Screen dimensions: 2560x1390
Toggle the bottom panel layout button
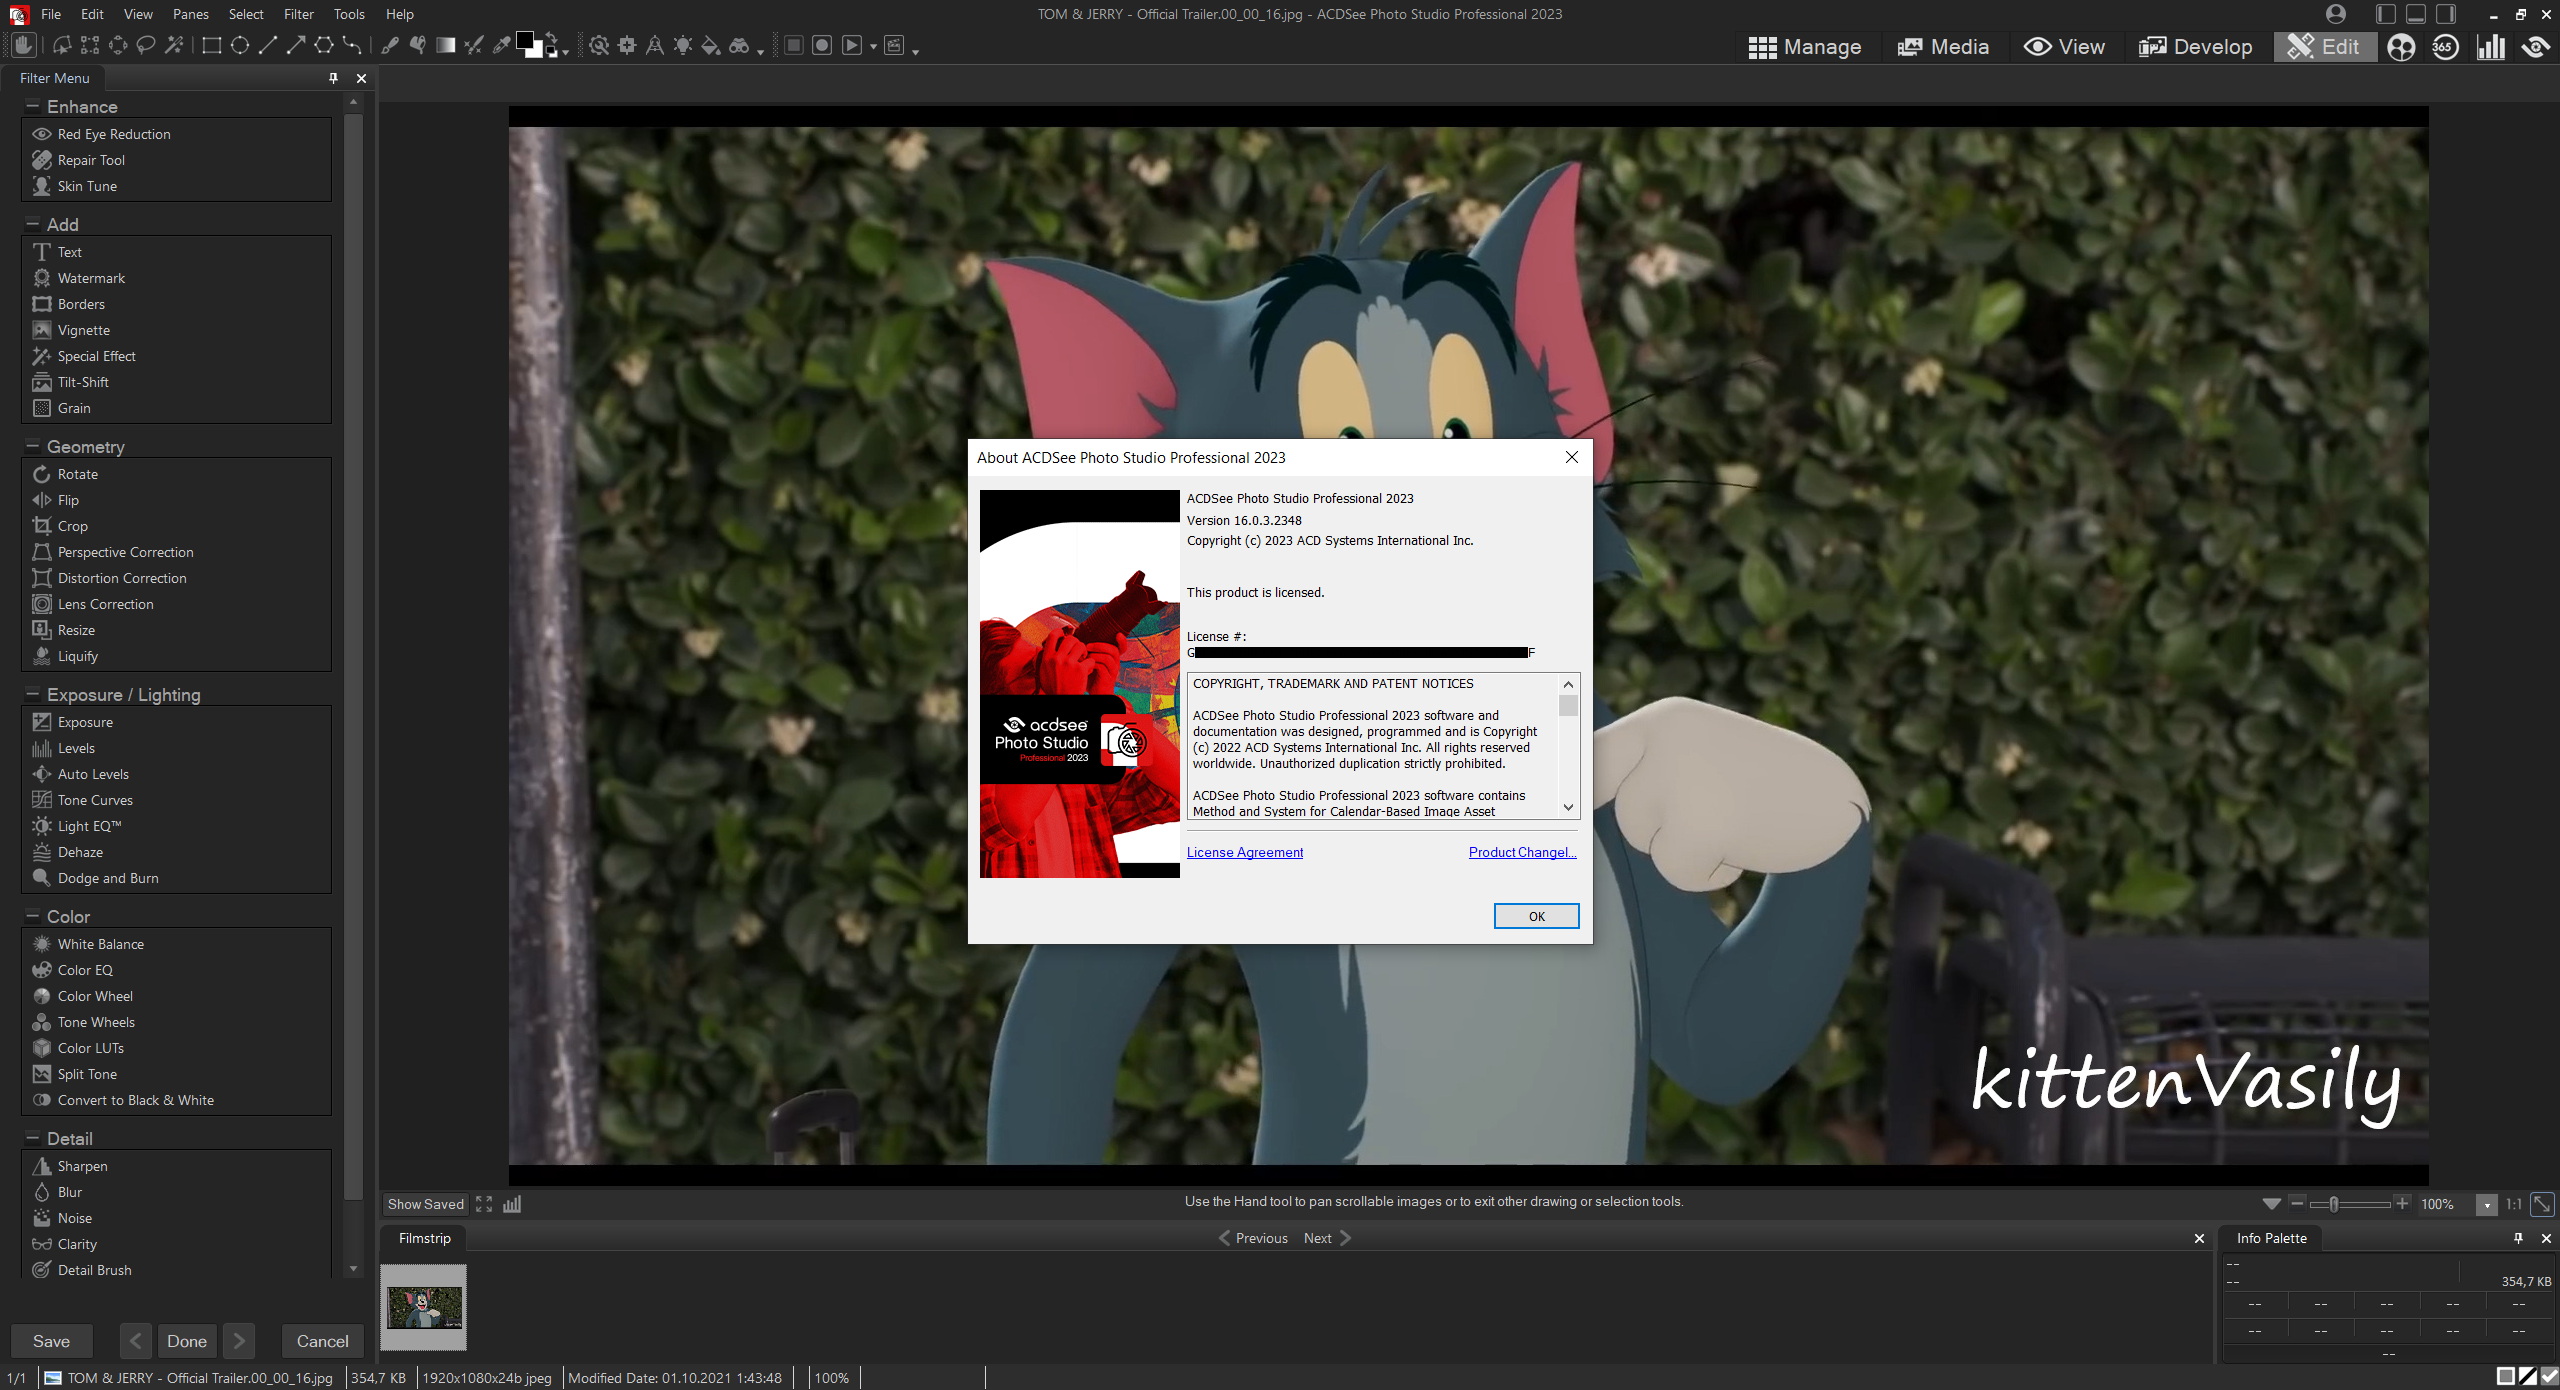[2416, 14]
